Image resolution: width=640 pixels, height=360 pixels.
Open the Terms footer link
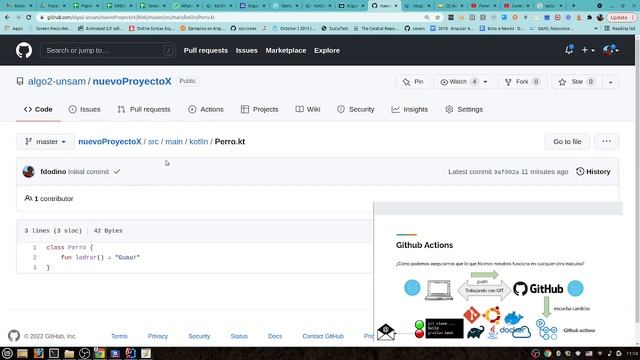click(119, 336)
